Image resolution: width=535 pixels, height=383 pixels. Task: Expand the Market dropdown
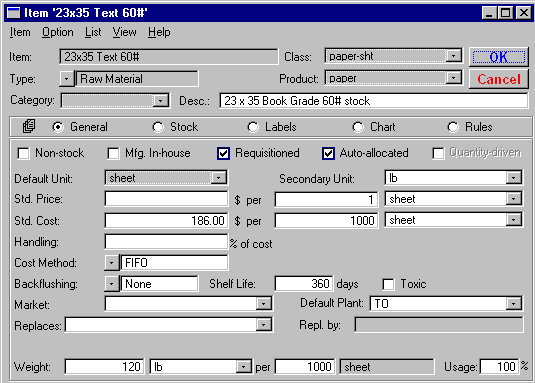(263, 304)
